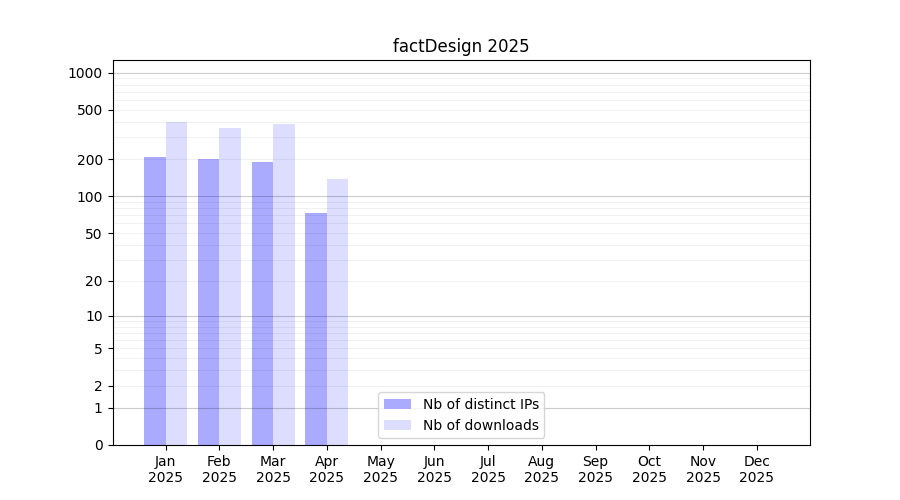900x500 pixels.
Task: Select the Oct 2025 x-axis label
Action: coord(649,469)
